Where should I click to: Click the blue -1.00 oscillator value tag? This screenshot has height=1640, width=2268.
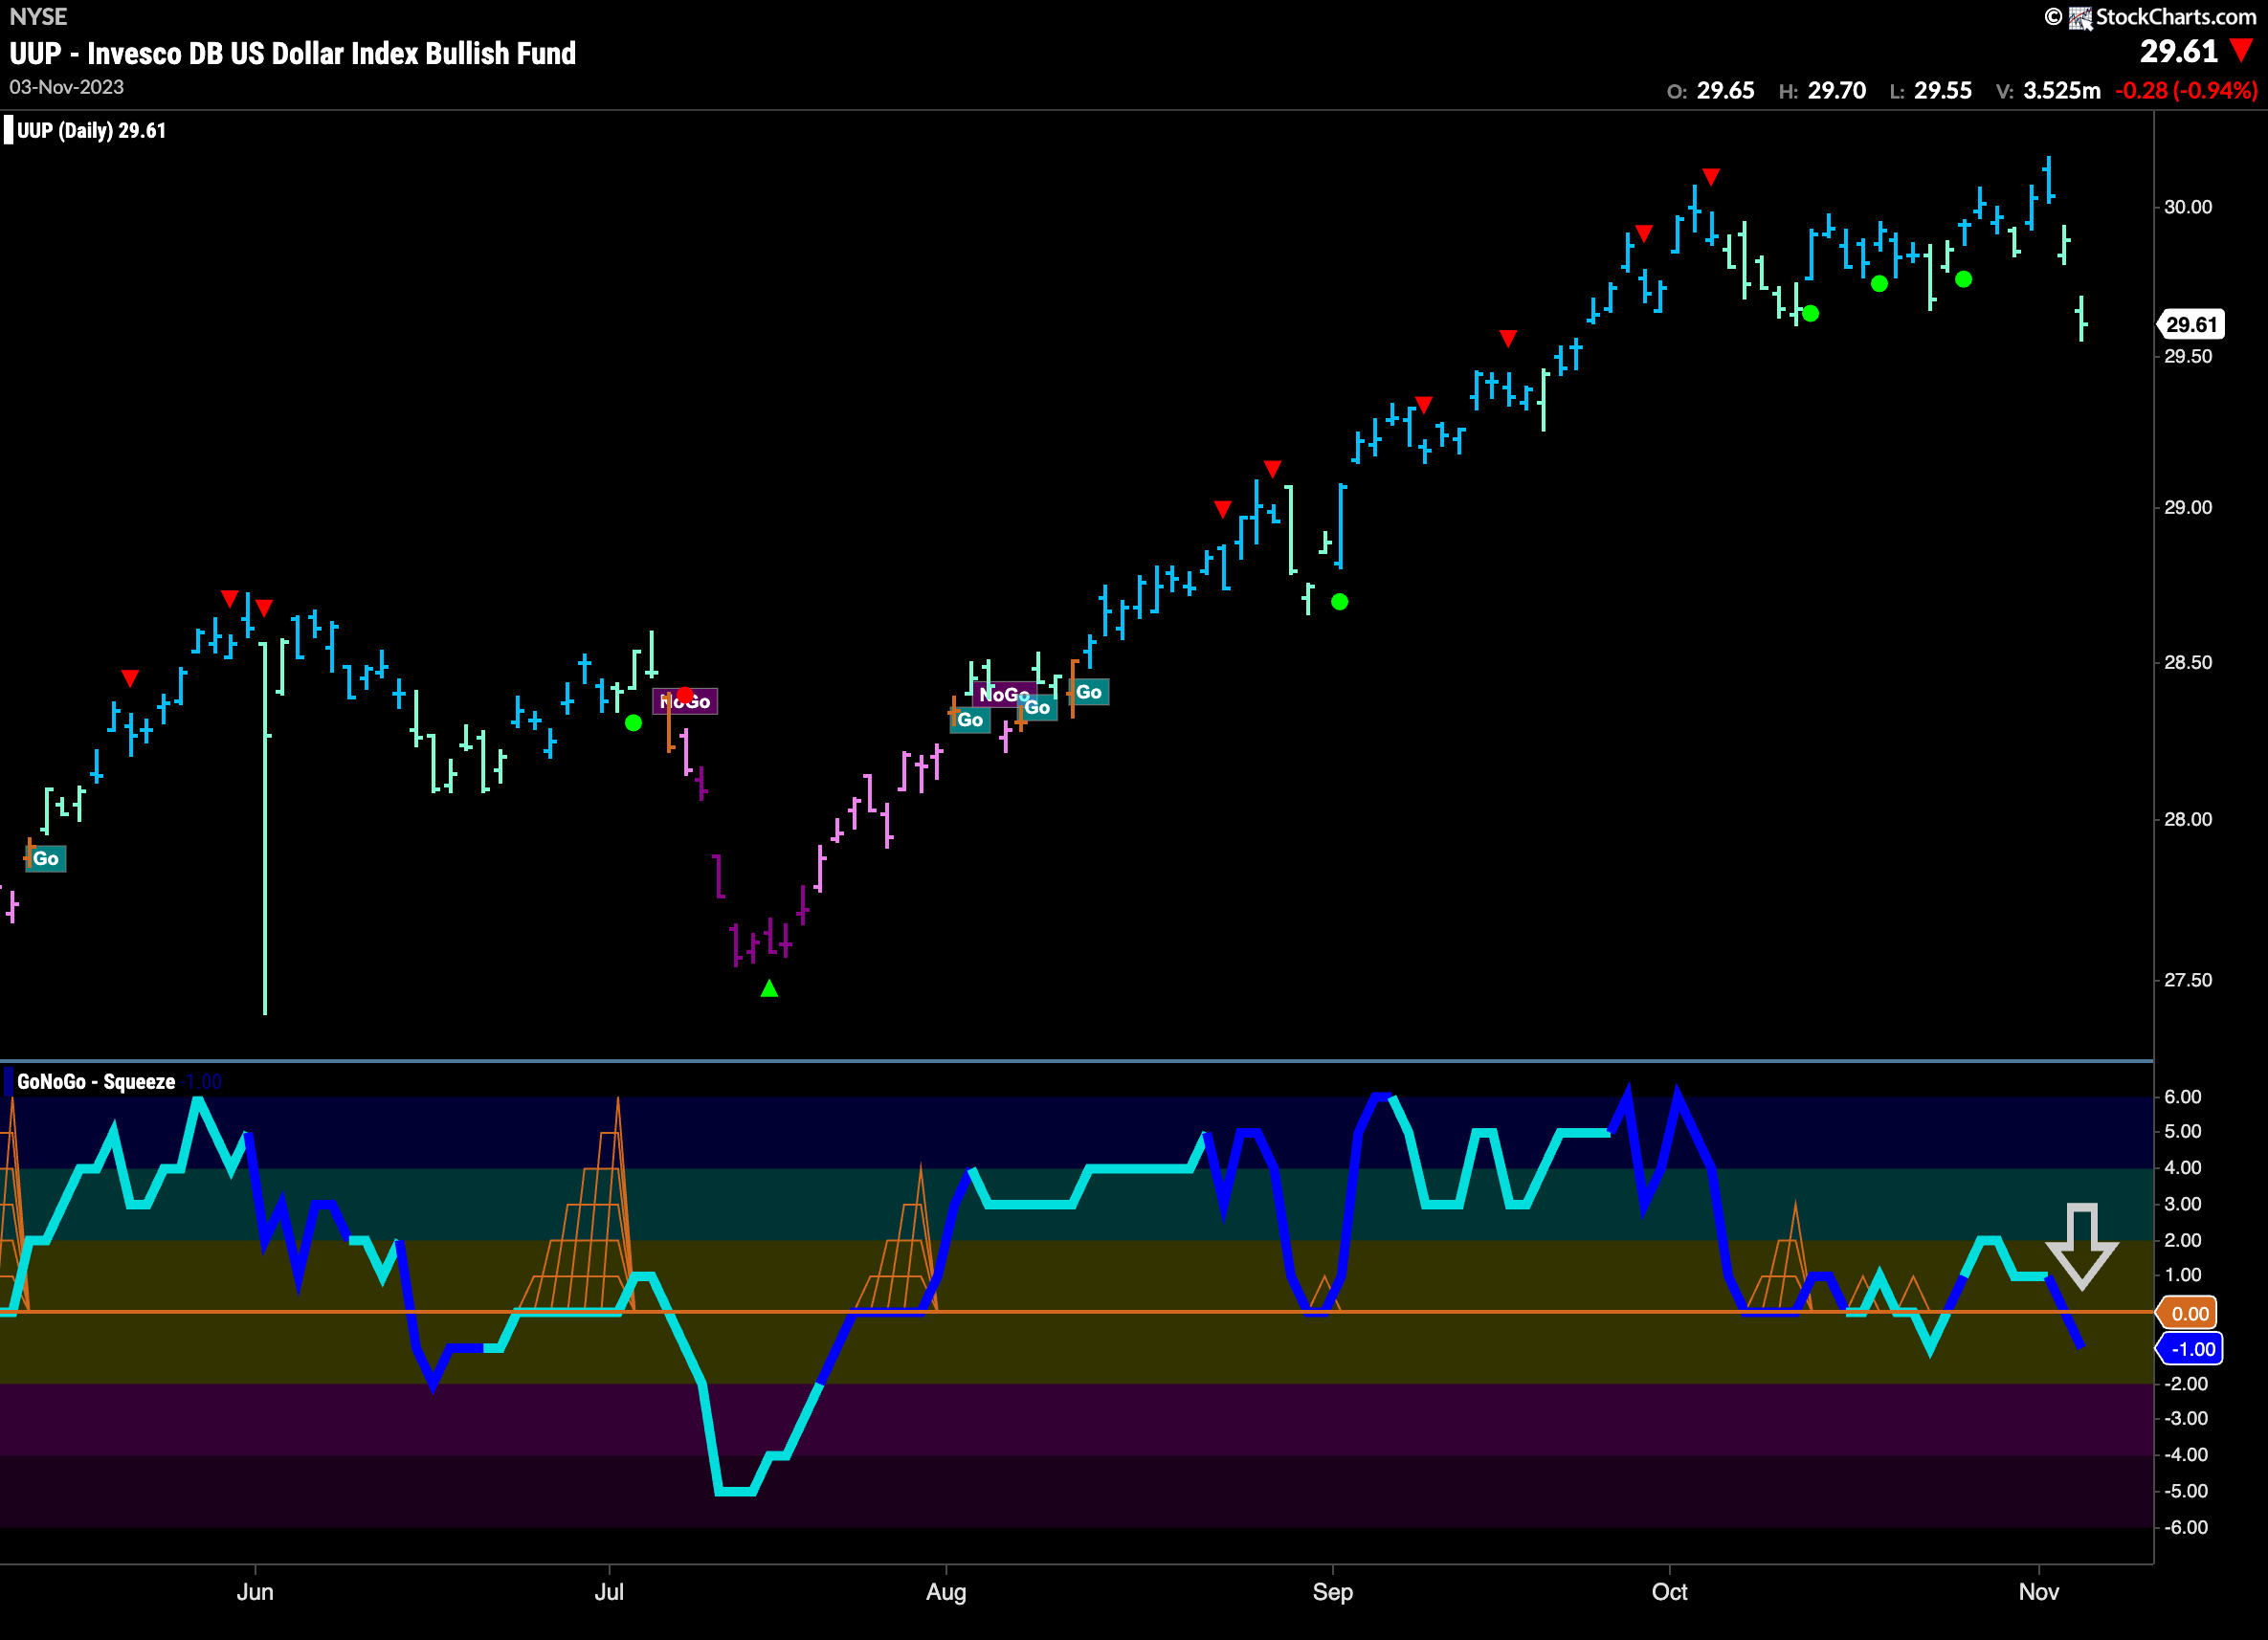2190,1349
